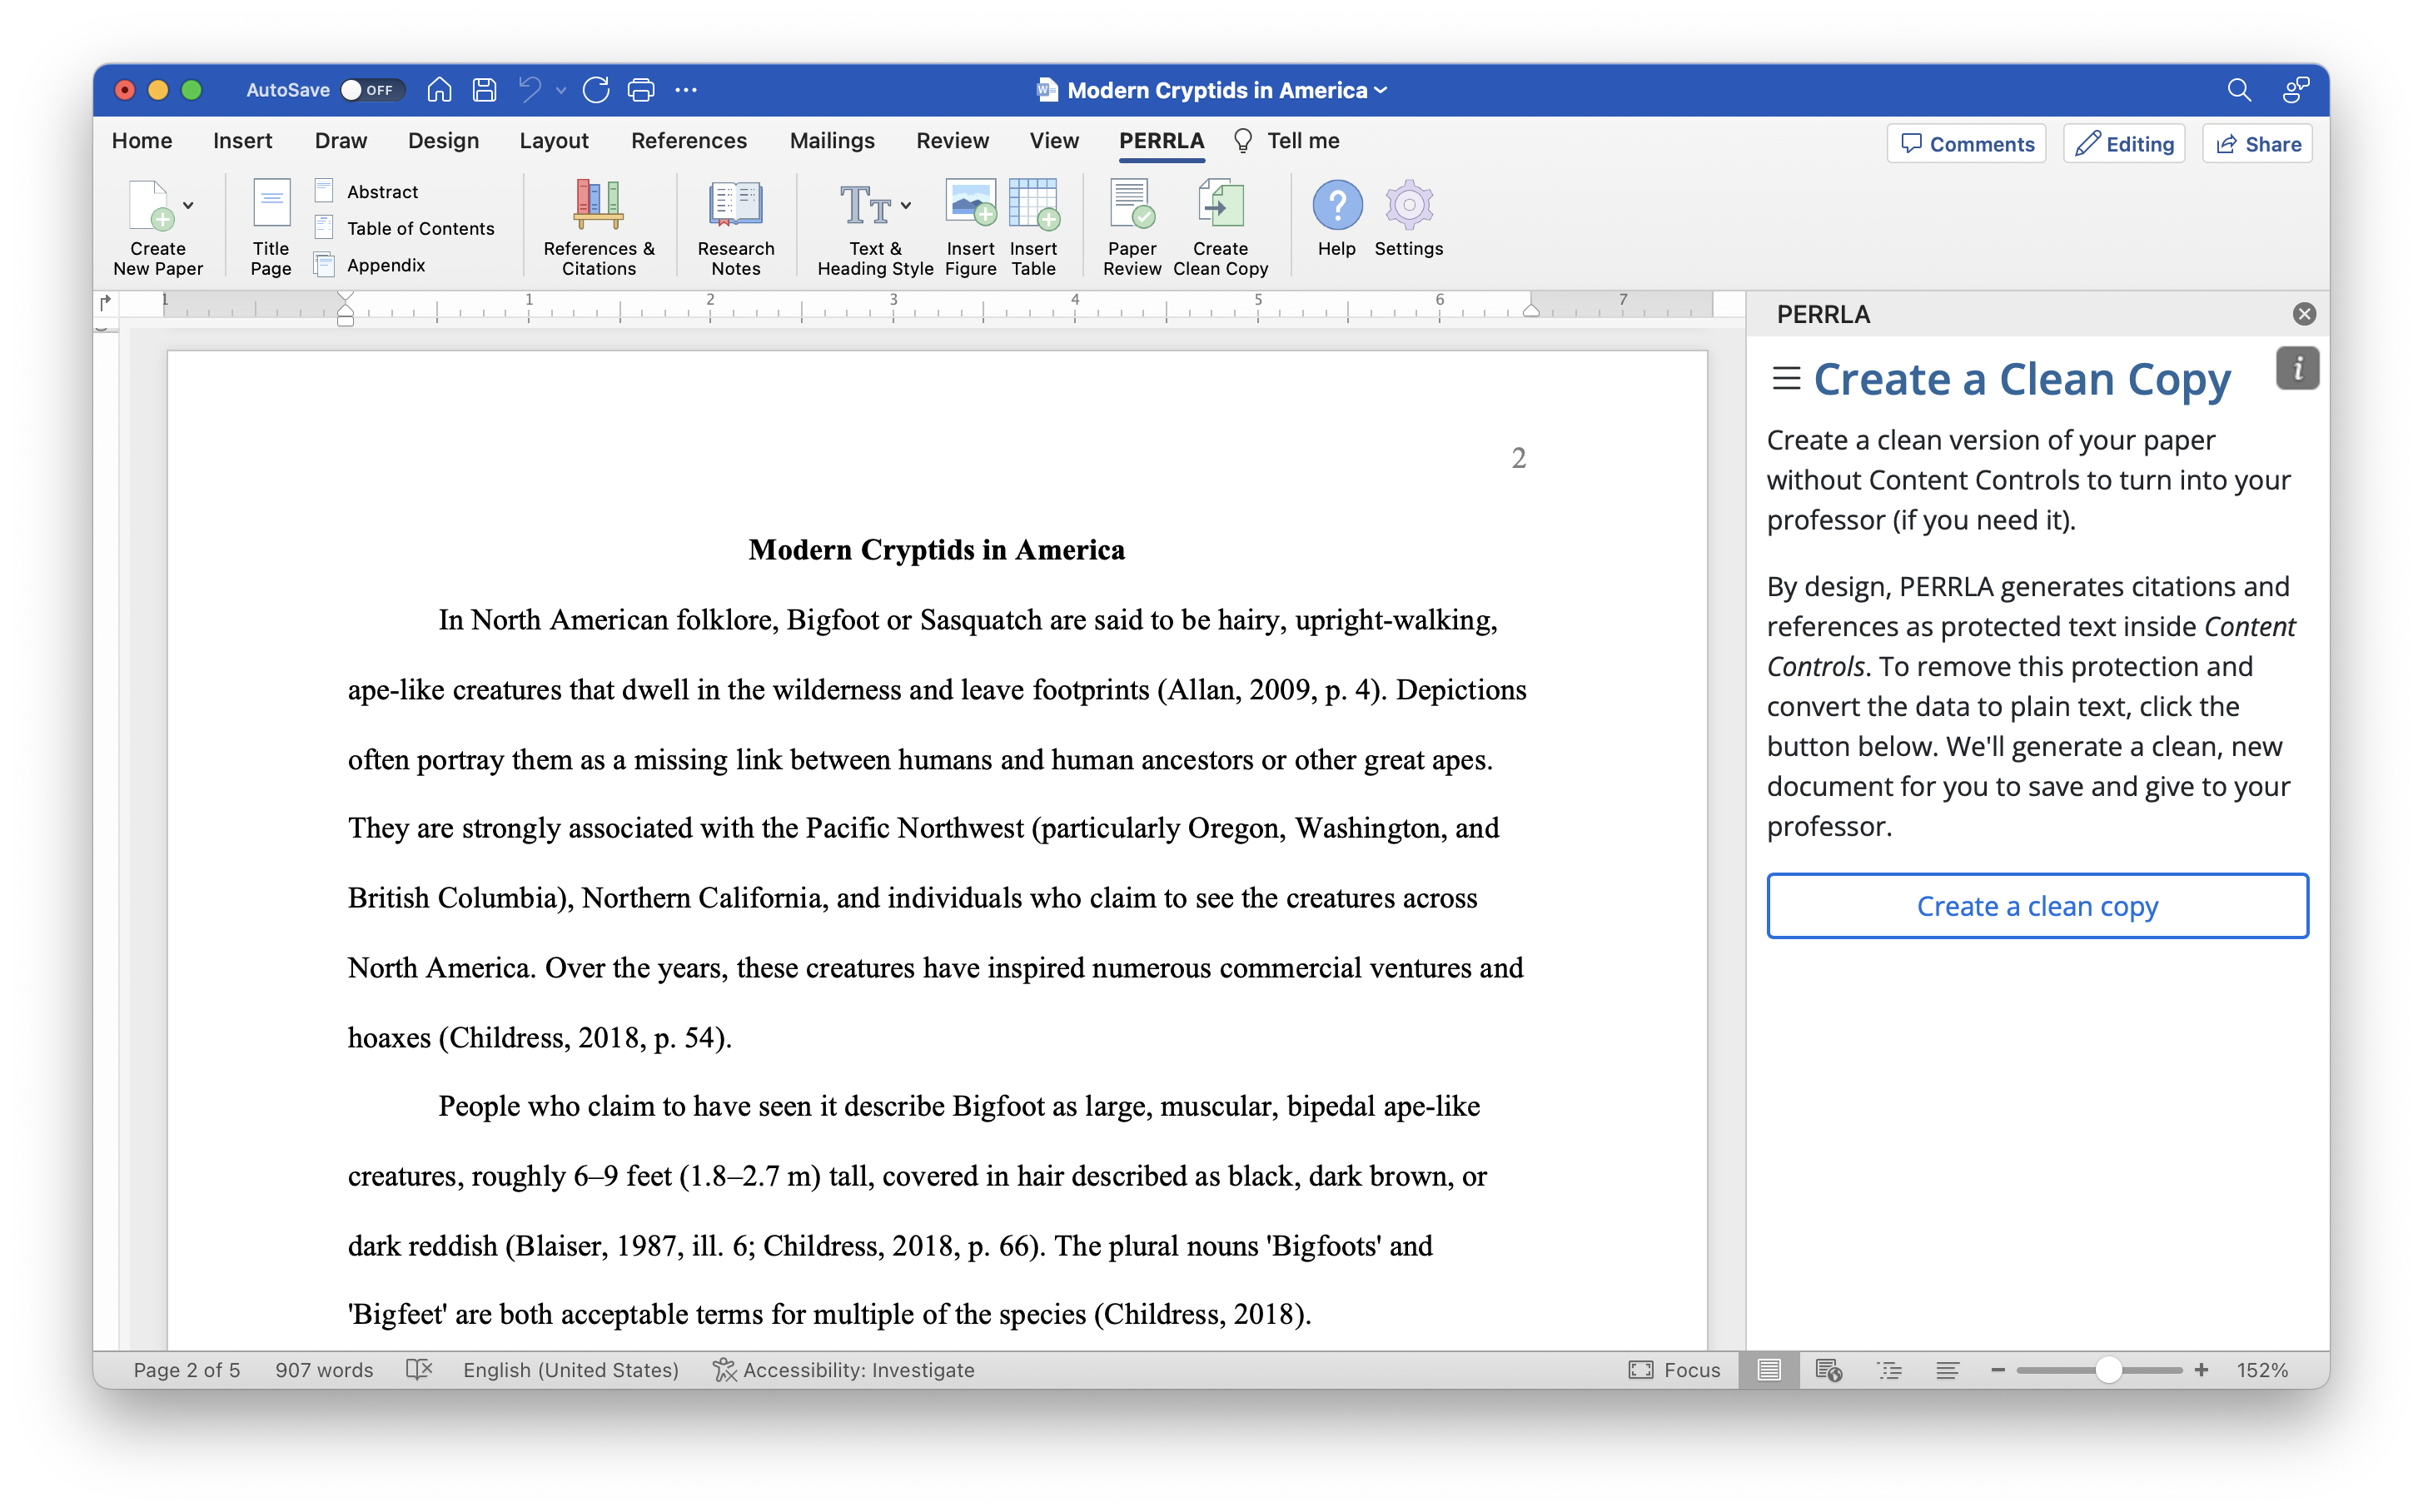Click Create a clean copy button
This screenshot has height=1512, width=2423.
2036,906
